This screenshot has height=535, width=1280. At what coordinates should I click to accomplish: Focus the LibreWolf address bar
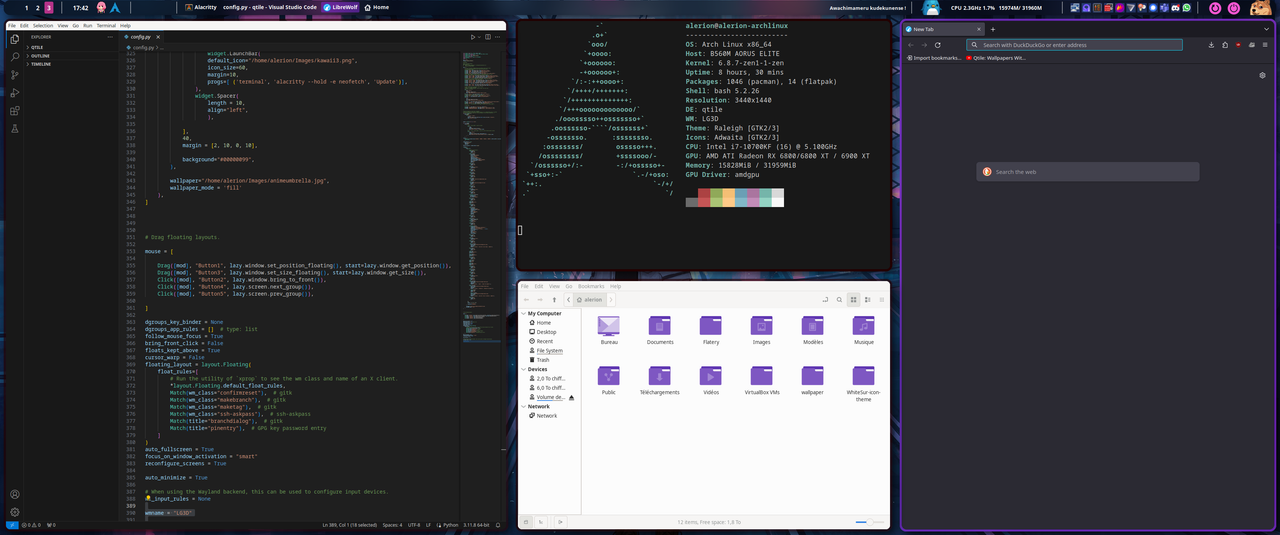(1074, 45)
